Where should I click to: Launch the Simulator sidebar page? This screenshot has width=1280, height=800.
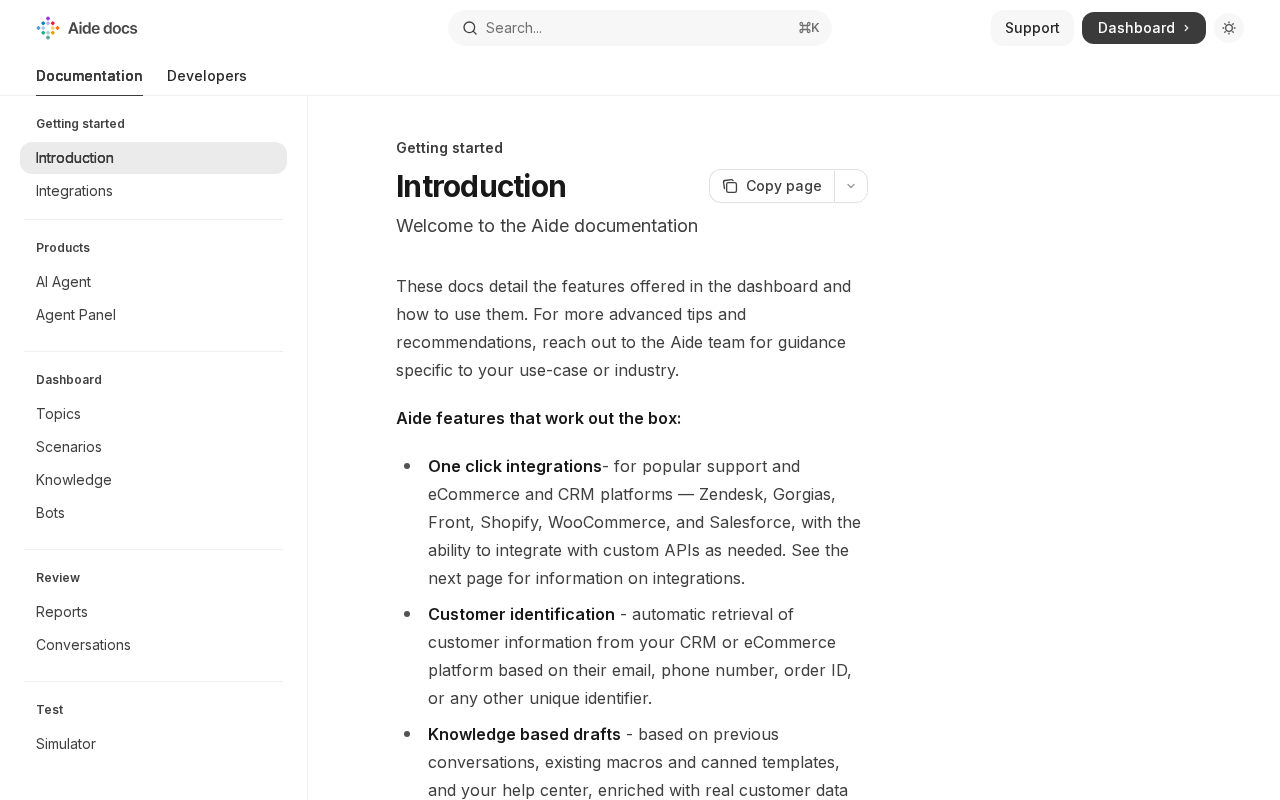66,744
